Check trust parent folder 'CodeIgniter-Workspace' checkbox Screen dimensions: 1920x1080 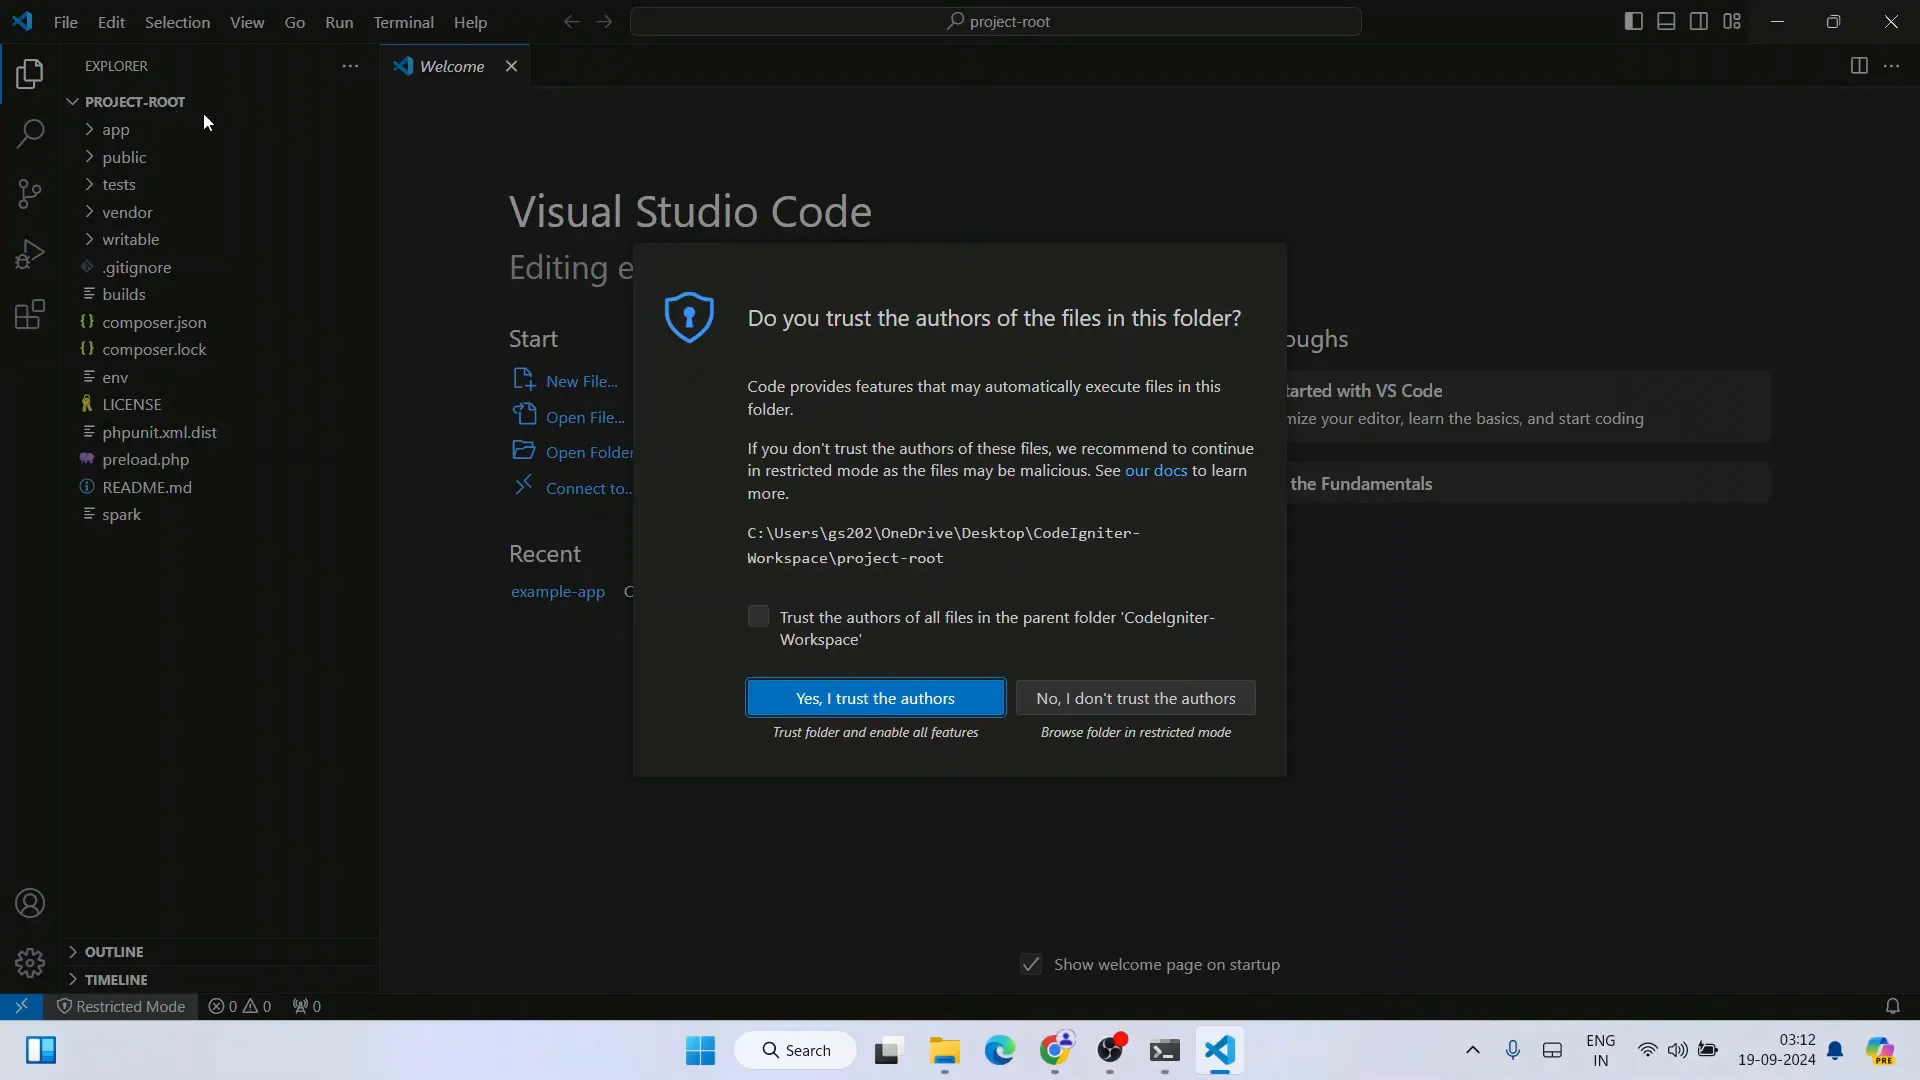tap(758, 617)
